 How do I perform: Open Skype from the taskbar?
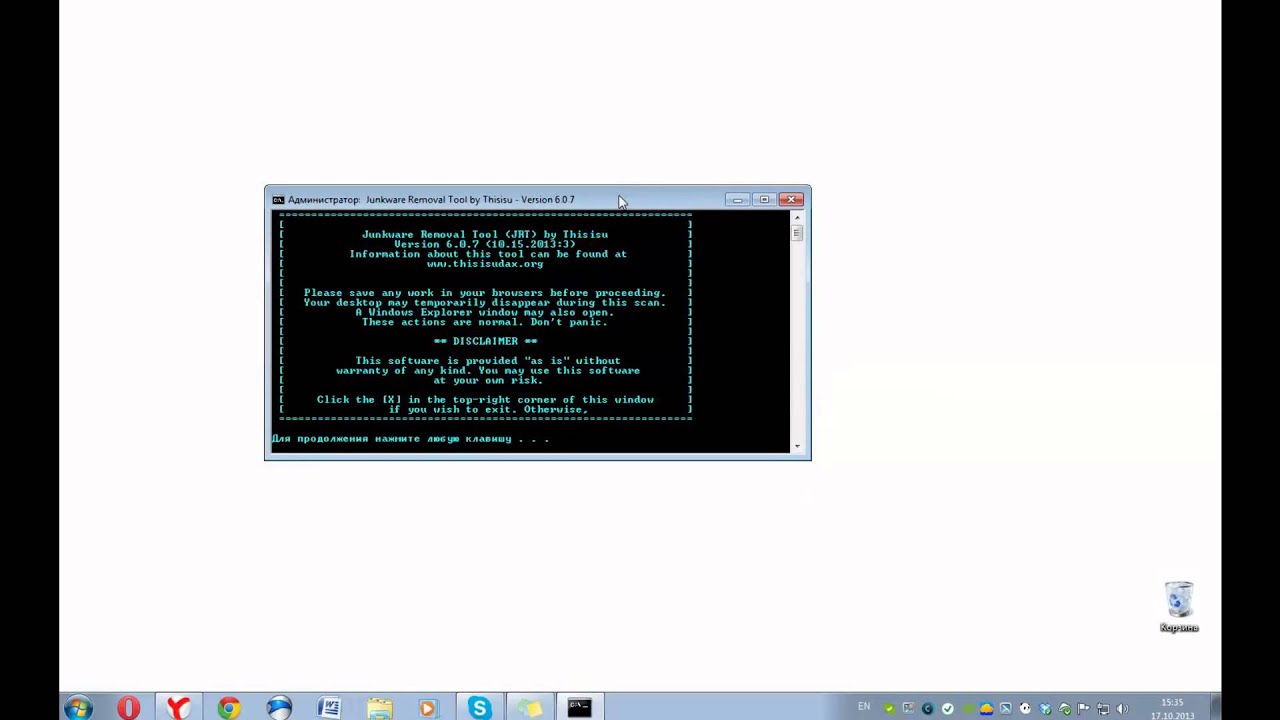click(479, 708)
